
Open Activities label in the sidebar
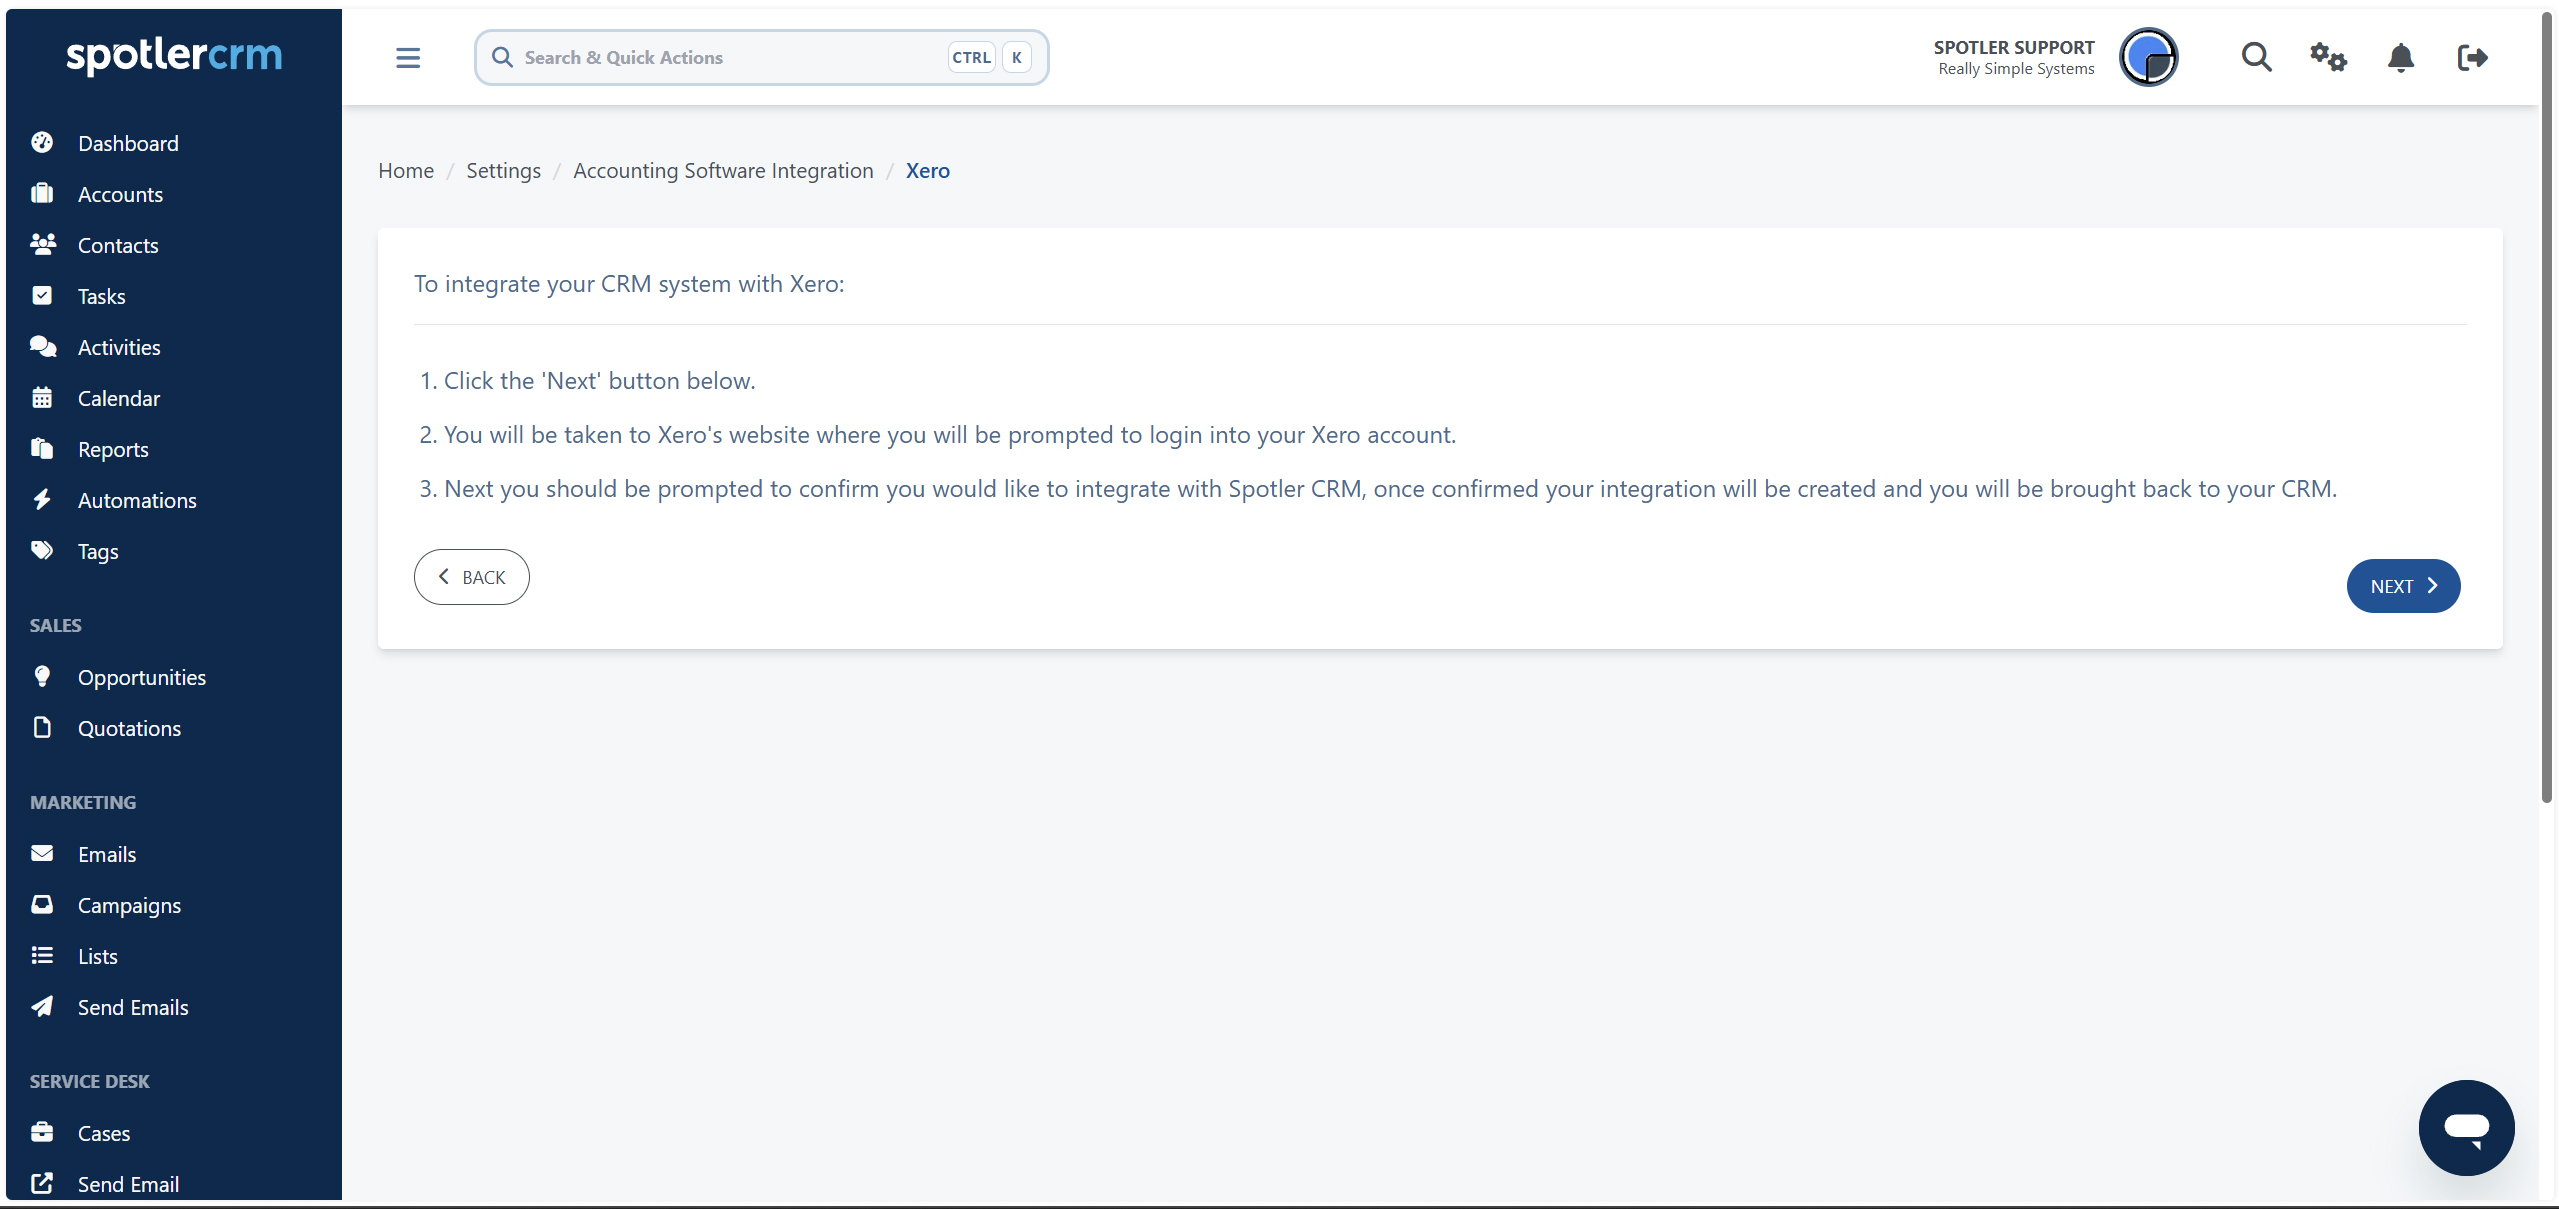[119, 347]
